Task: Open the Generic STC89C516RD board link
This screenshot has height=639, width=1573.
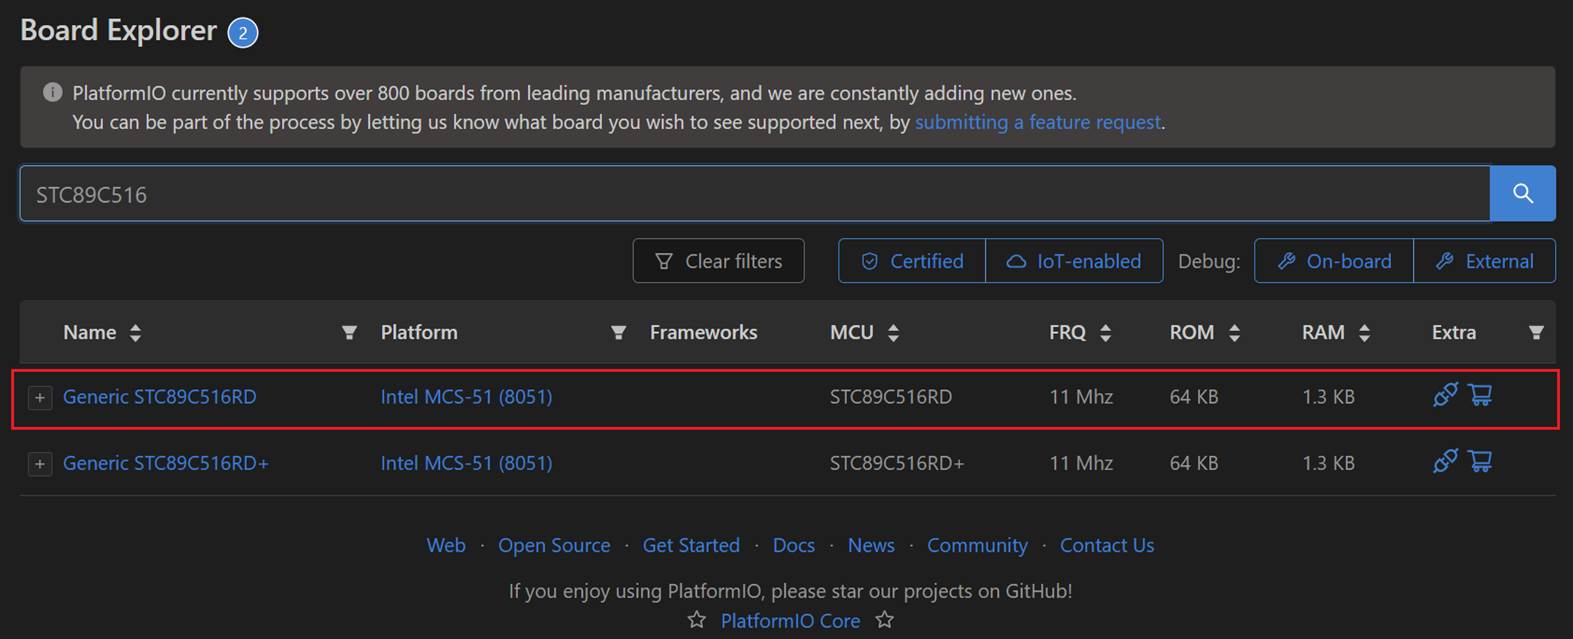Action: tap(160, 397)
